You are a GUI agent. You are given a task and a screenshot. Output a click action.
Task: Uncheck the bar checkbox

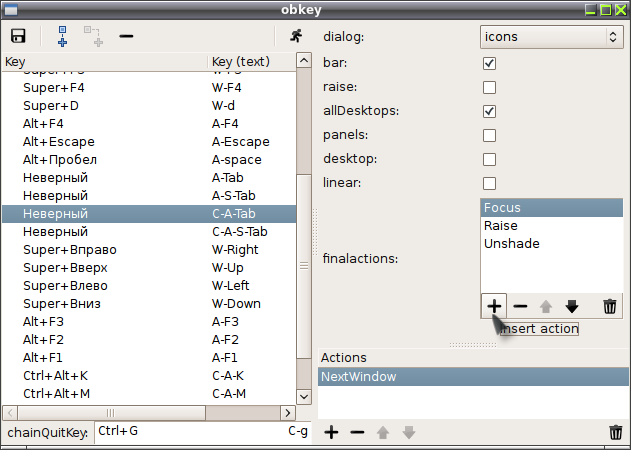pyautogui.click(x=489, y=63)
